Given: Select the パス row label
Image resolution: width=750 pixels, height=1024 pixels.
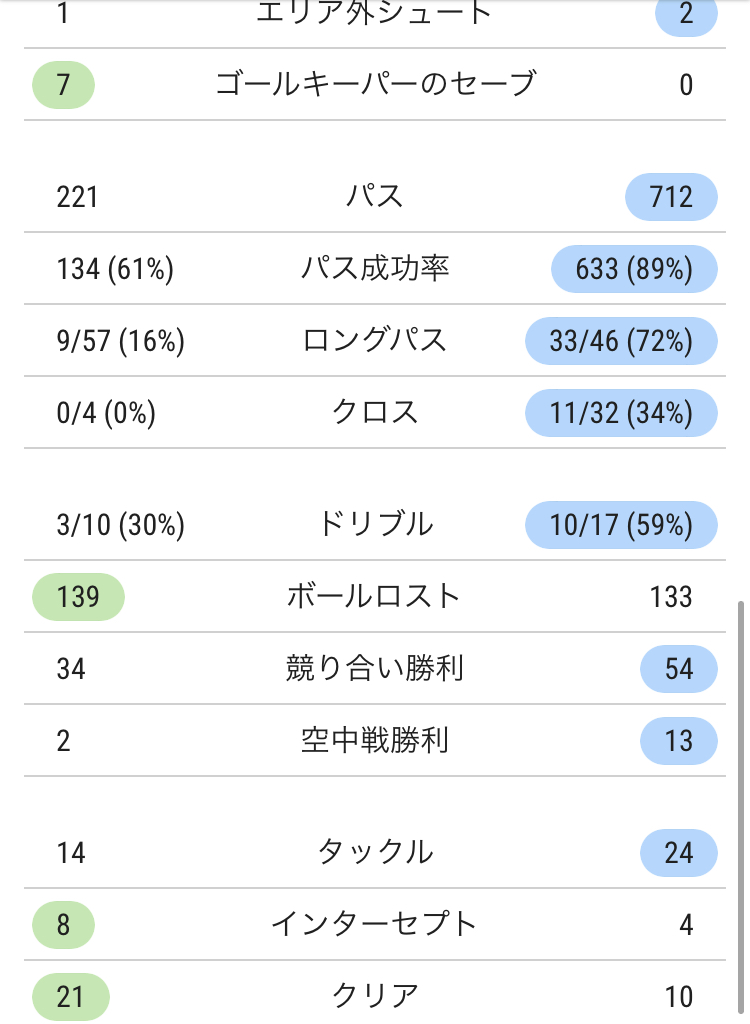Looking at the screenshot, I should (374, 197).
